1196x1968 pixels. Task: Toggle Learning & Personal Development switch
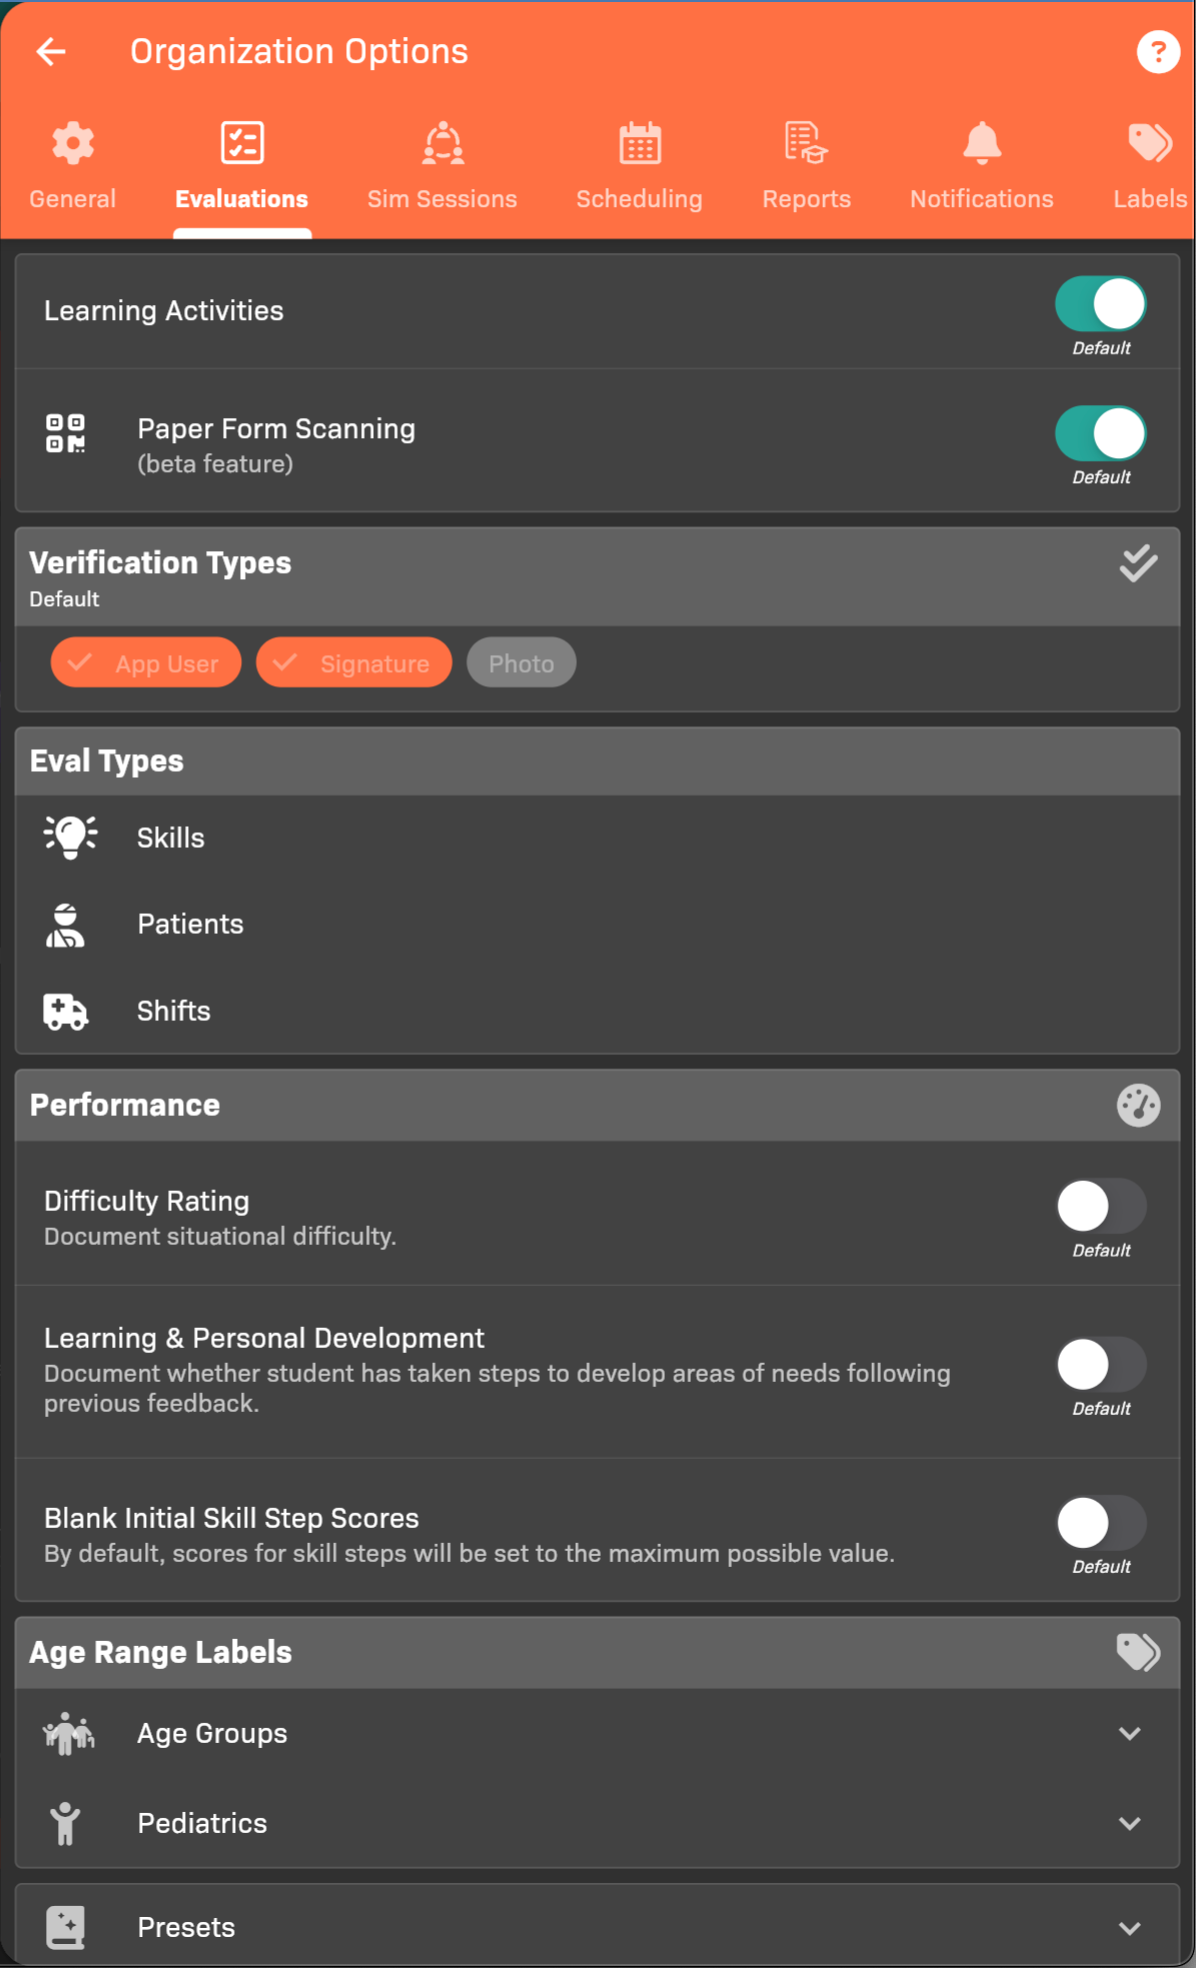point(1100,1364)
